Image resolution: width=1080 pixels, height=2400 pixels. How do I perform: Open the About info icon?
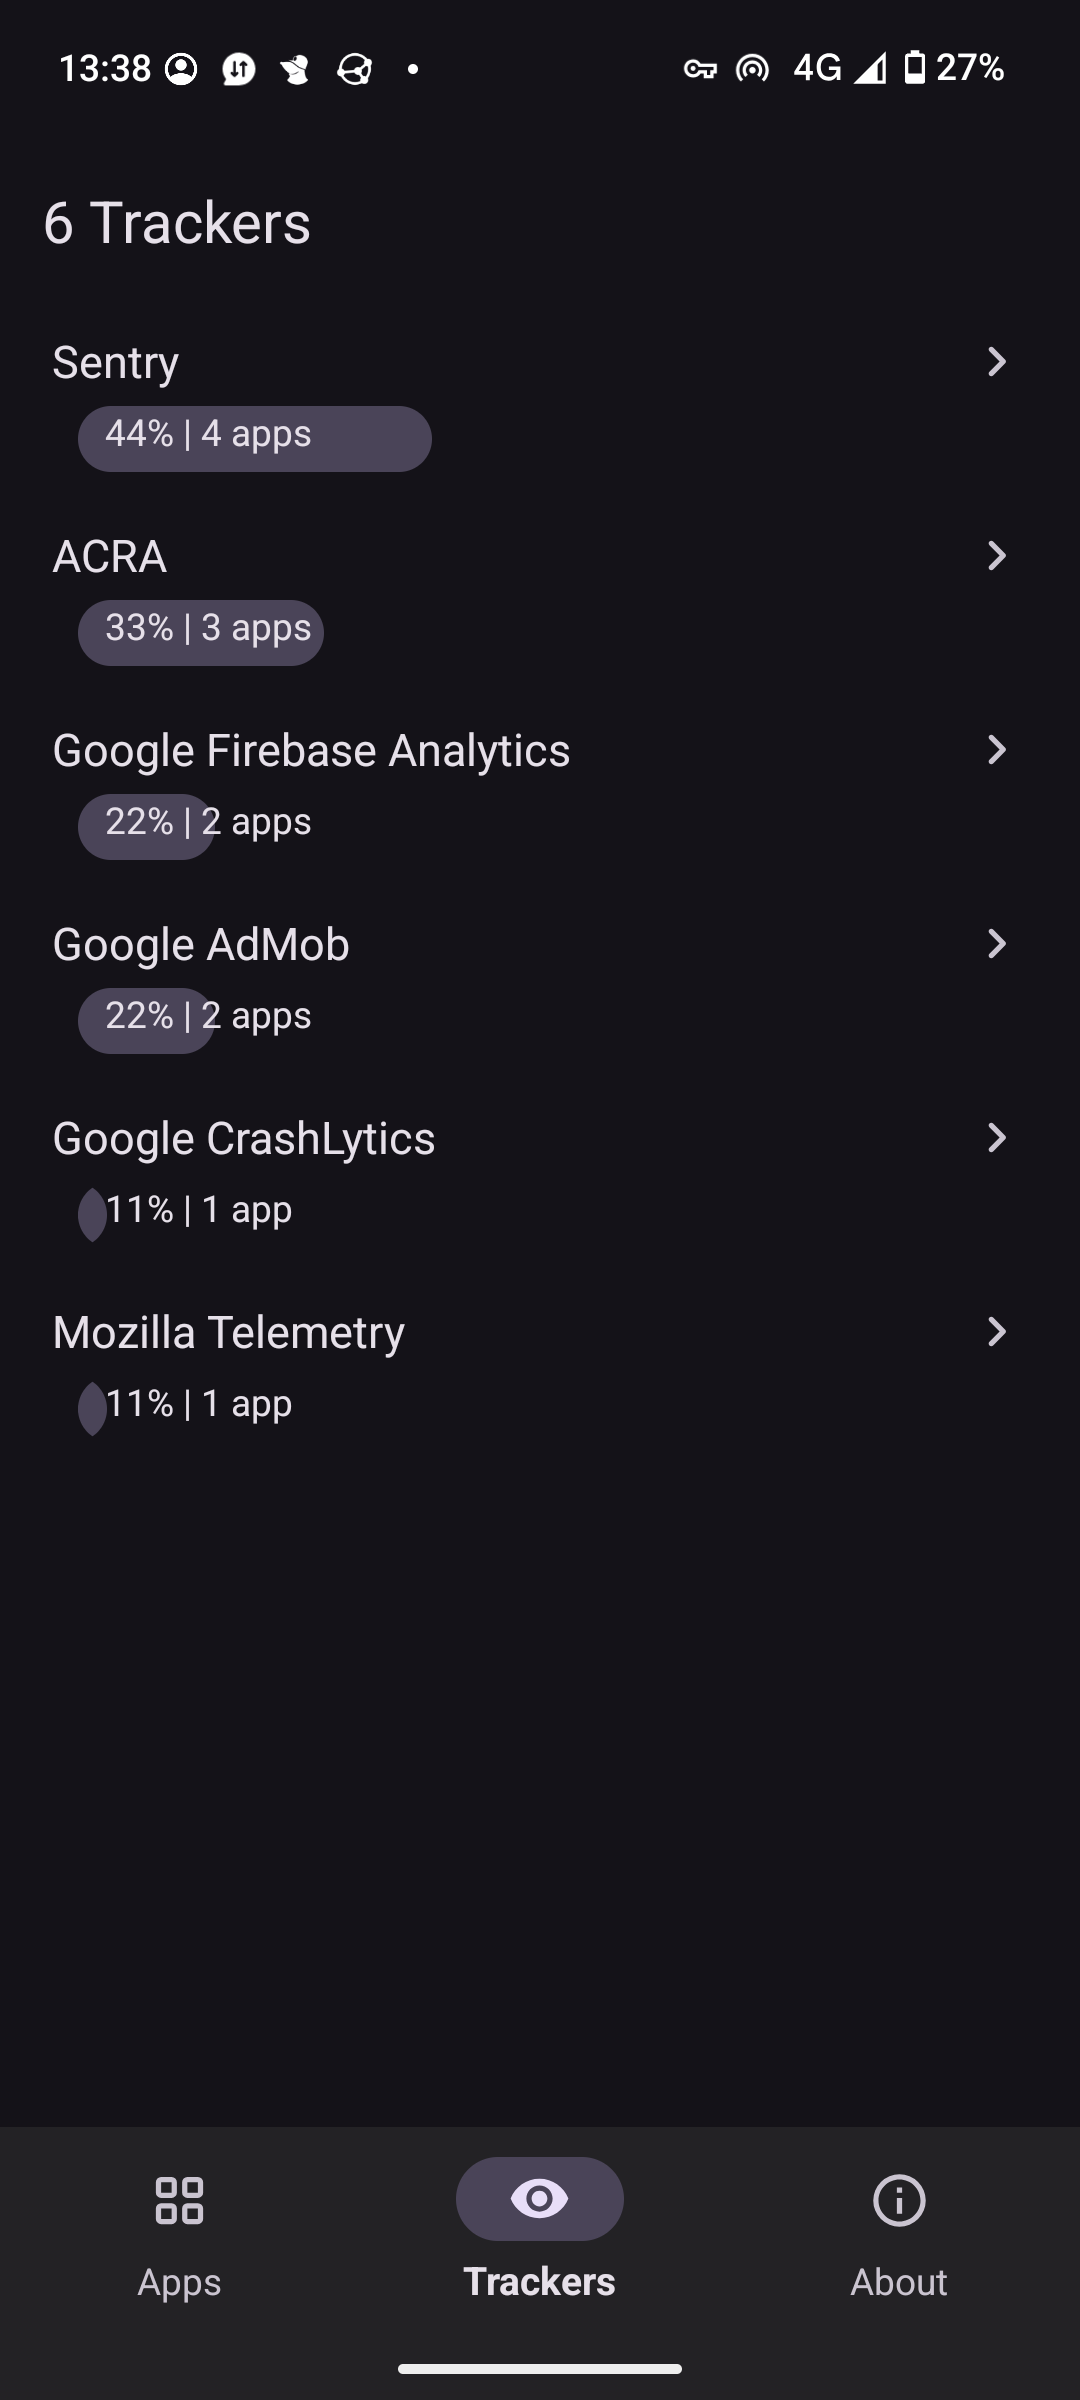click(x=899, y=2200)
